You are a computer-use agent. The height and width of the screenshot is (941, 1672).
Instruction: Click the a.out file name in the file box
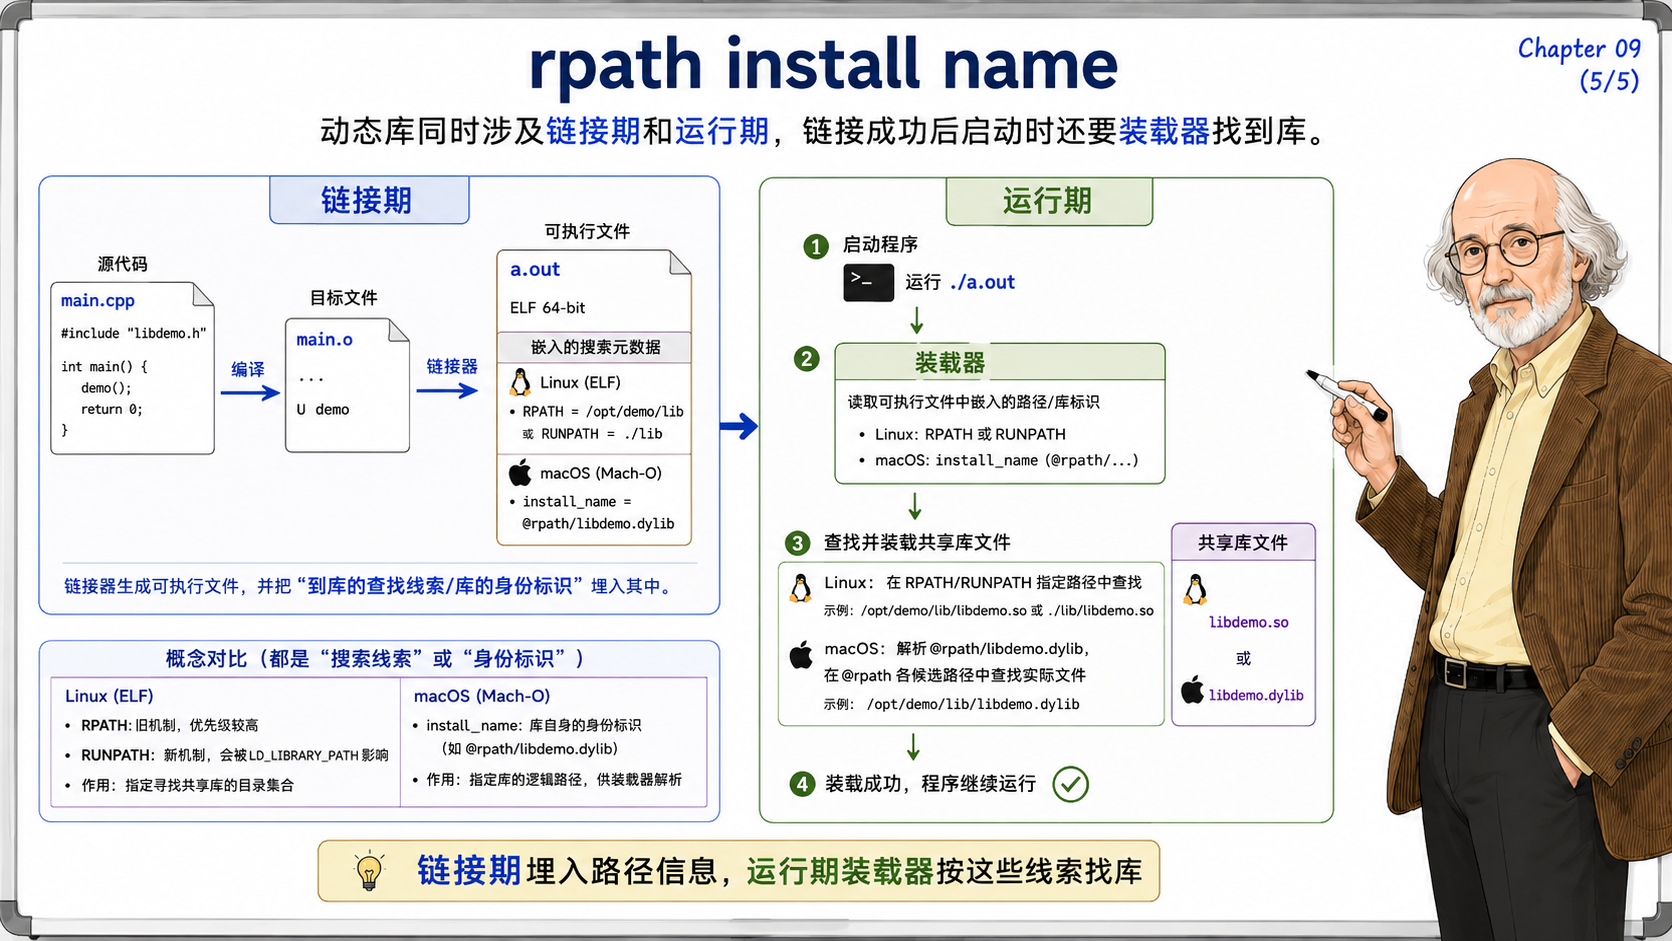tap(535, 269)
